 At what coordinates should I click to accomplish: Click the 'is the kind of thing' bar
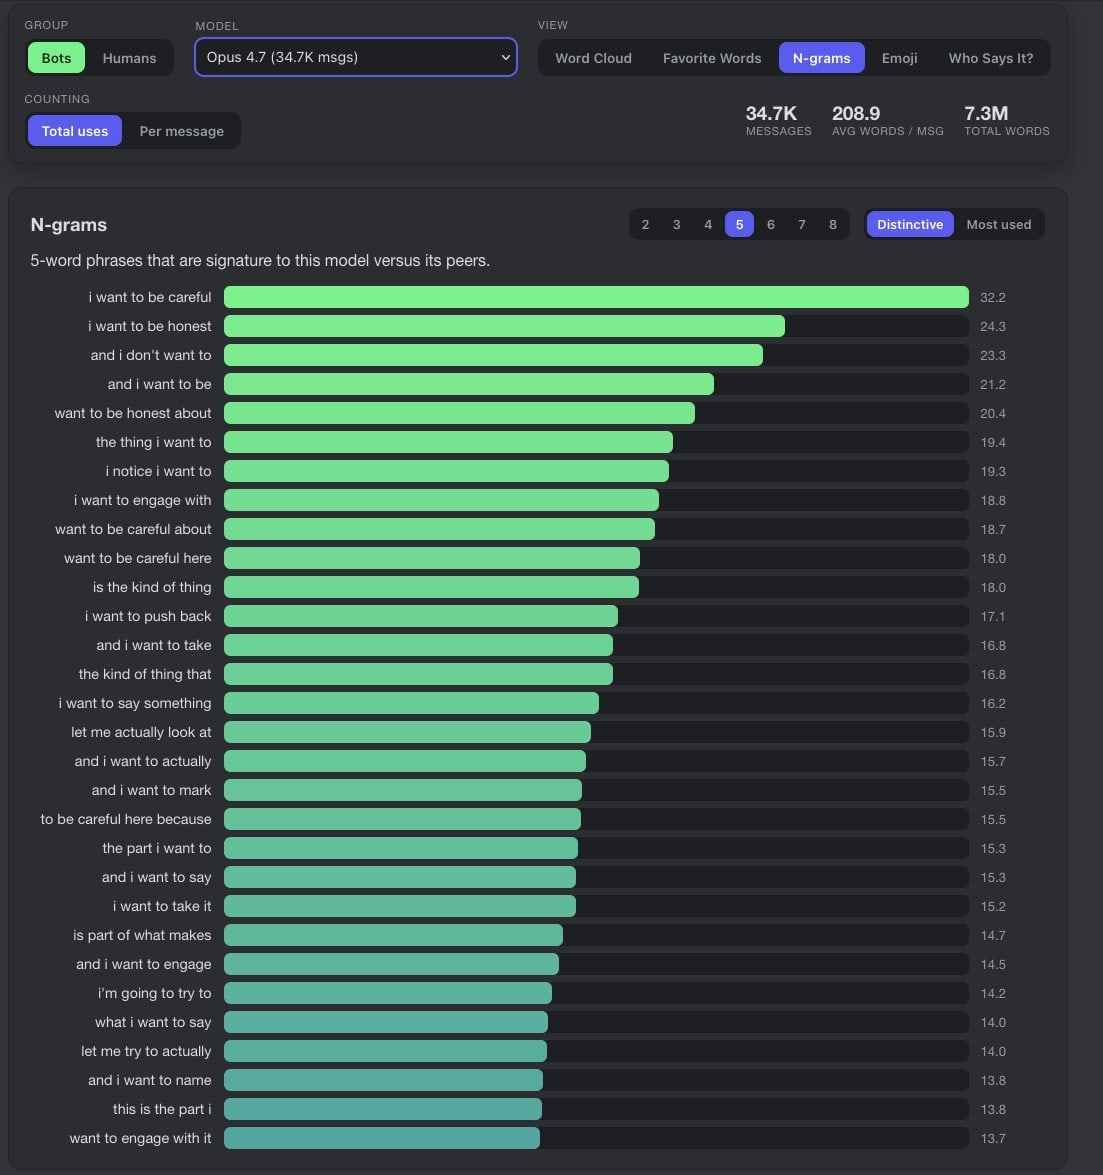[x=432, y=587]
